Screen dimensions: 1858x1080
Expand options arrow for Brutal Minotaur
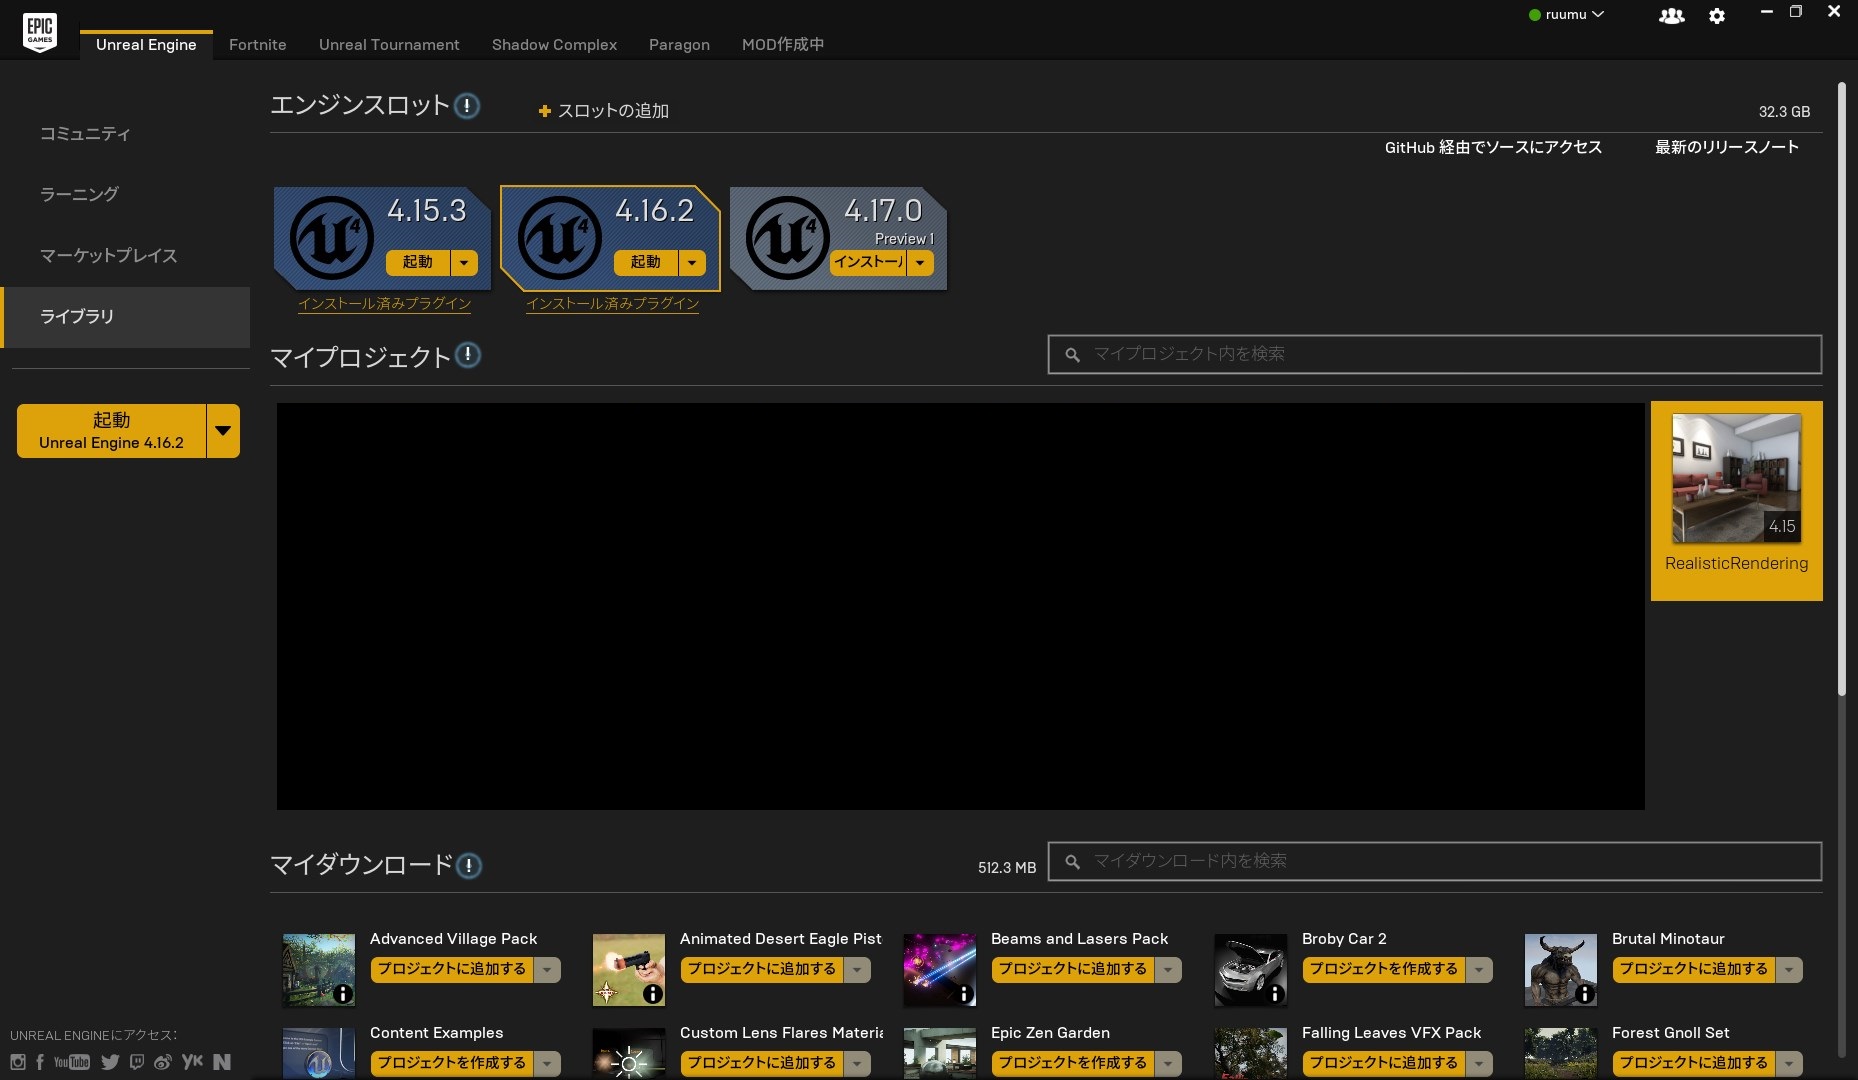click(1789, 970)
